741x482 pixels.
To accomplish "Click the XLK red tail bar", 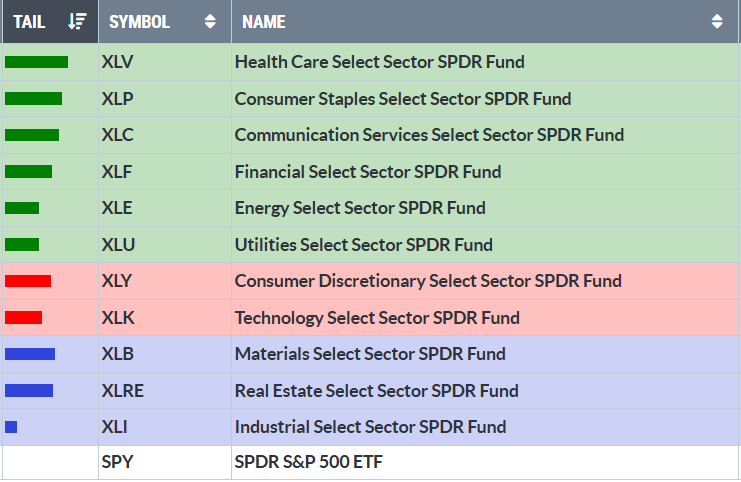I will point(23,318).
